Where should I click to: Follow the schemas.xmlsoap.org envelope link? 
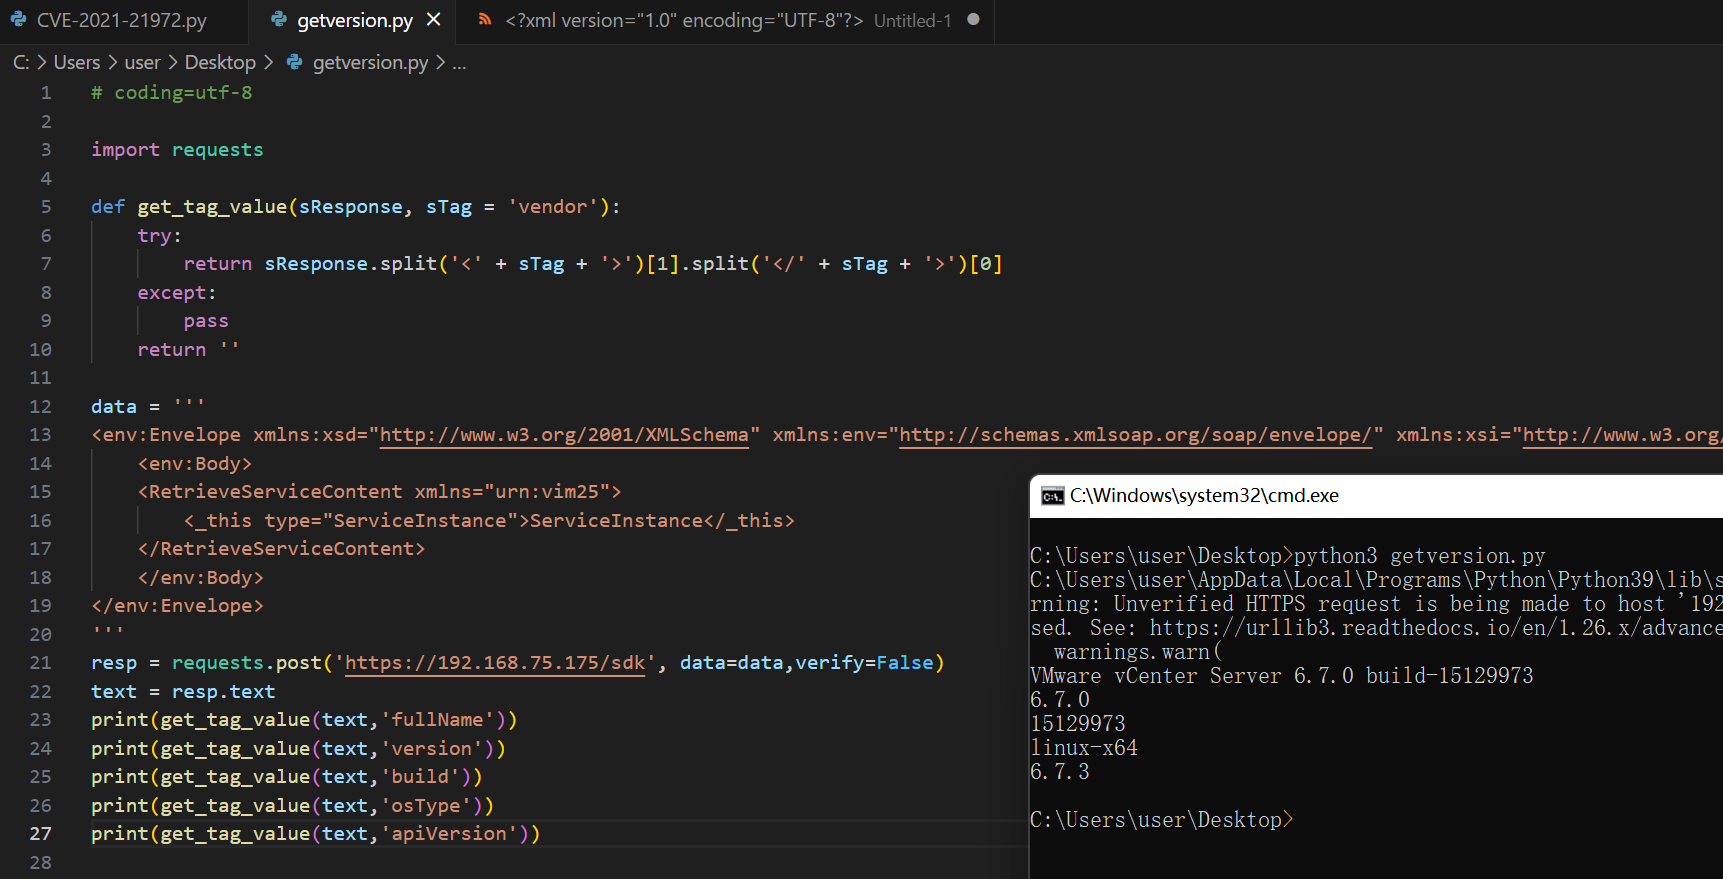click(x=1135, y=435)
